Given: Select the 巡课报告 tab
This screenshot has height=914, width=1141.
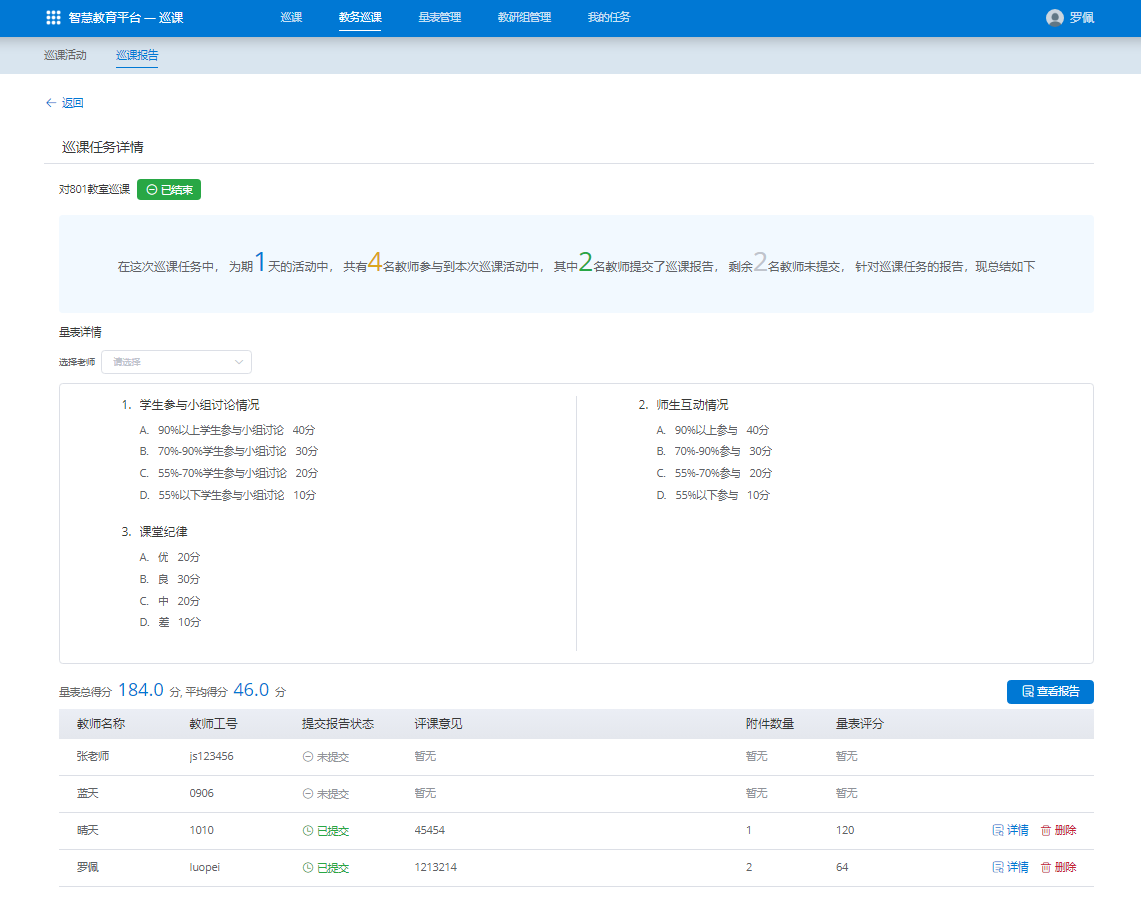Looking at the screenshot, I should [x=137, y=55].
